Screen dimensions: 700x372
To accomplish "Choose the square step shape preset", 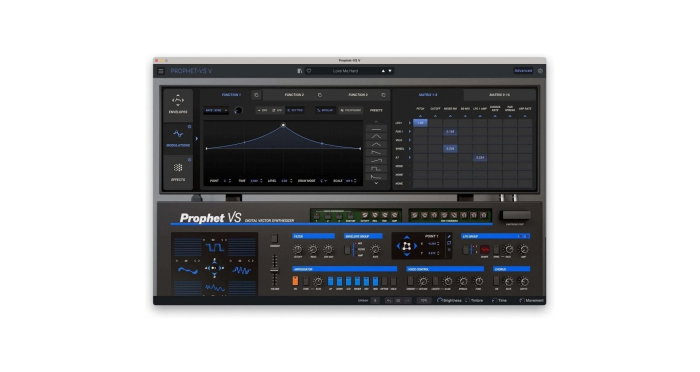I will pos(376,169).
